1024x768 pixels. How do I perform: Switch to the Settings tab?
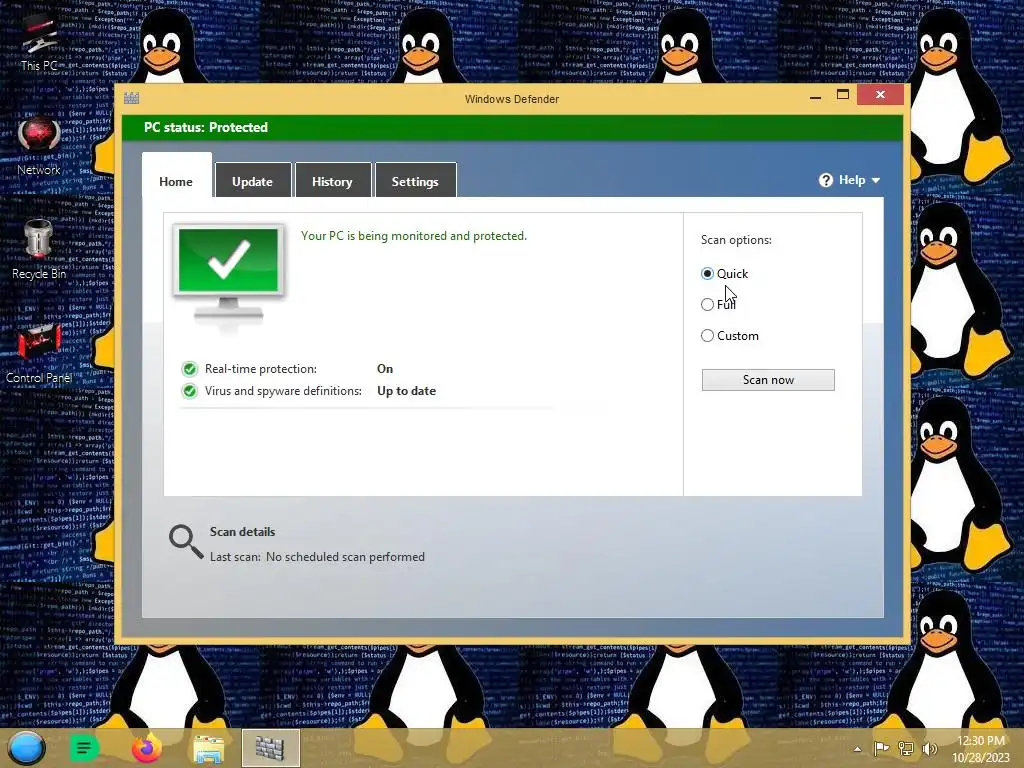(x=415, y=182)
